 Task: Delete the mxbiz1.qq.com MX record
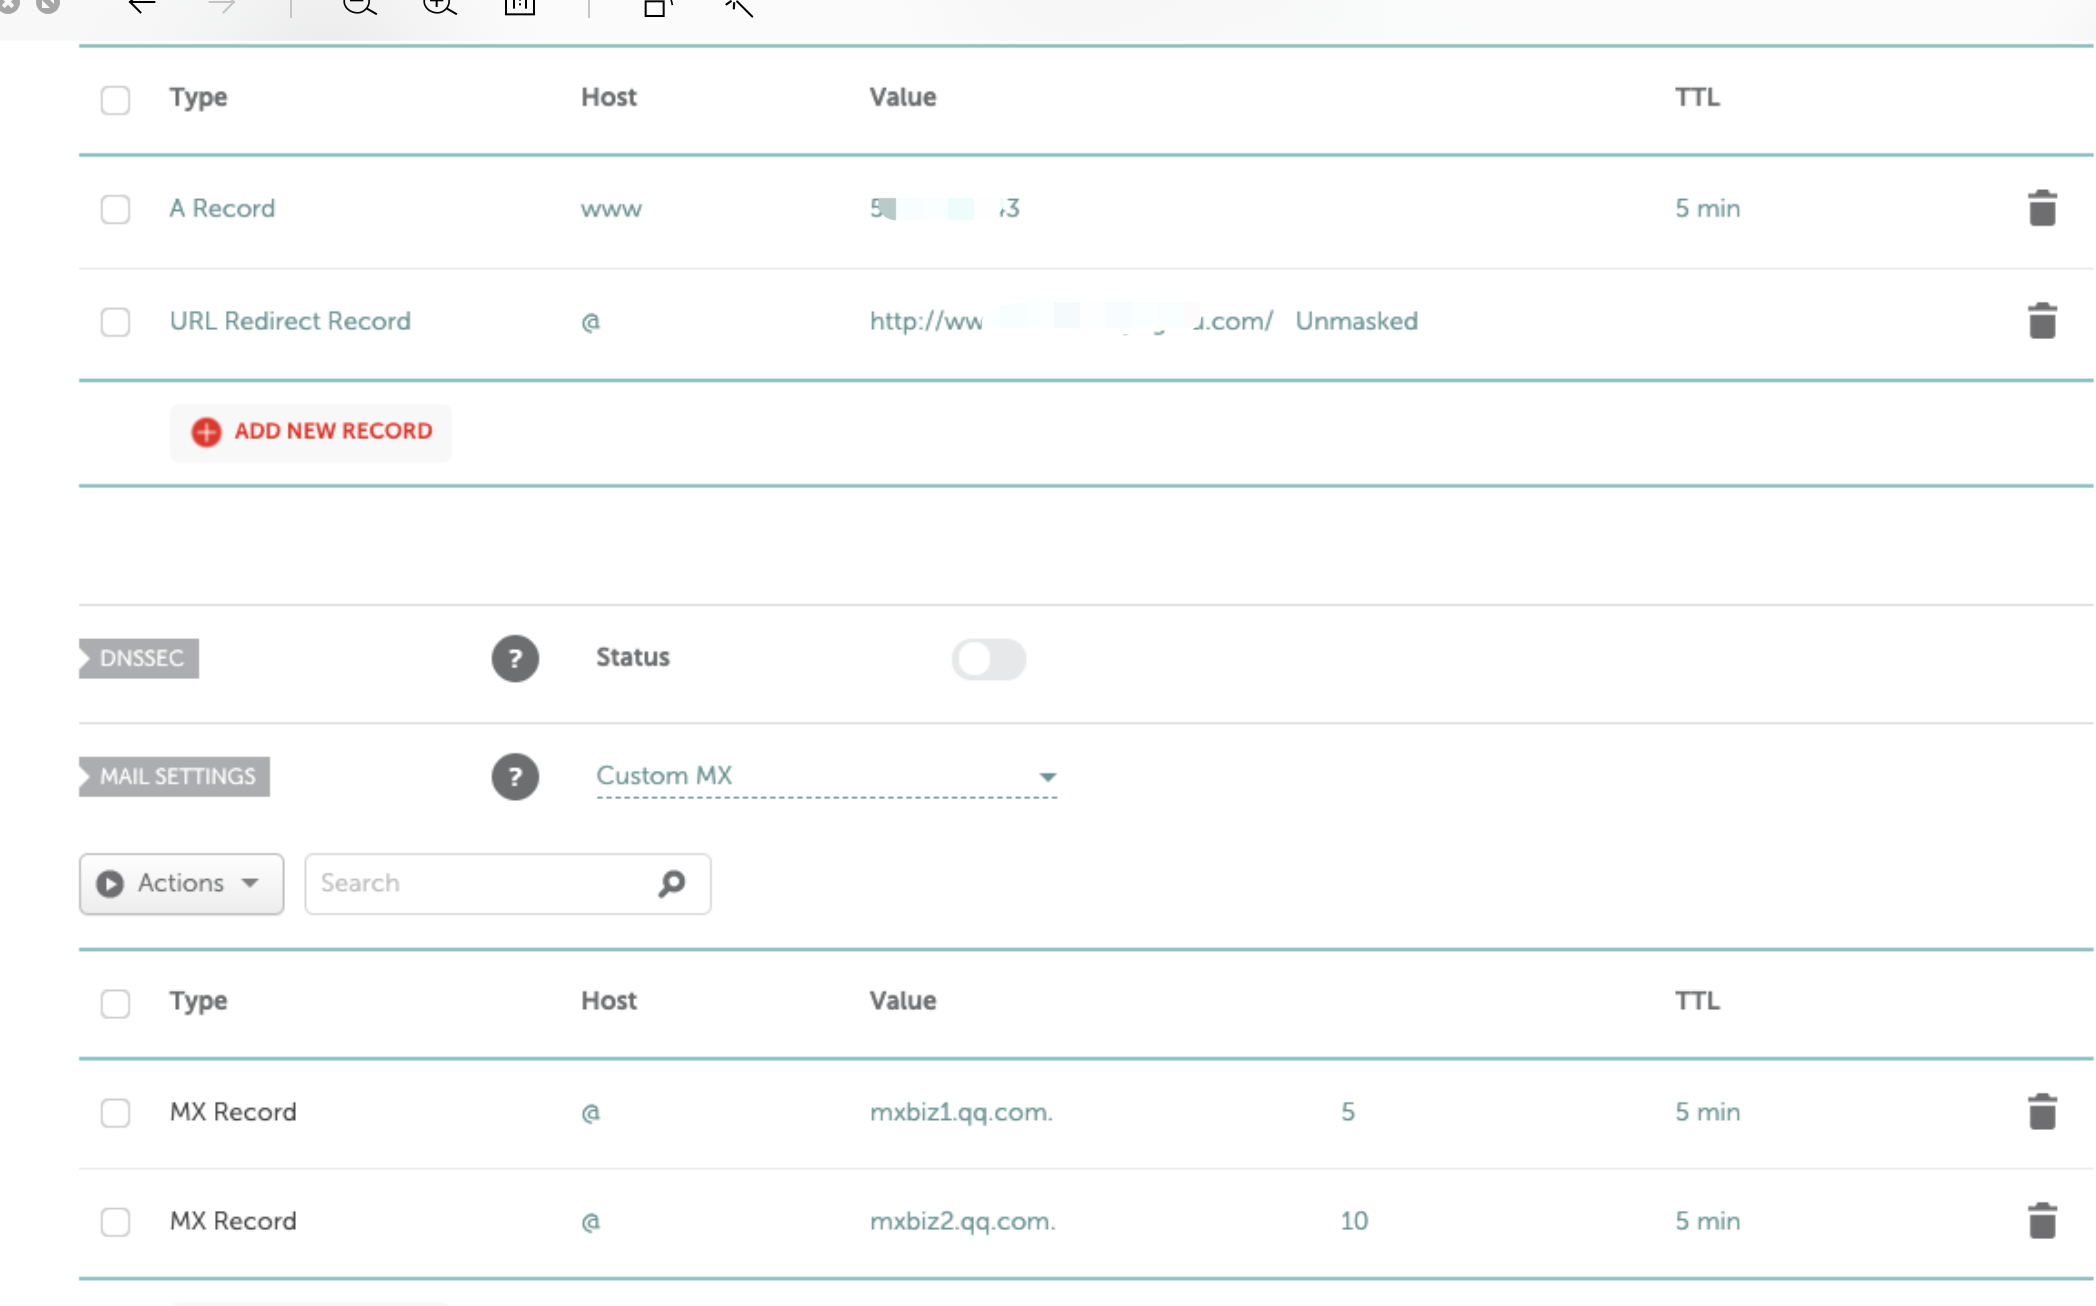click(2041, 1111)
